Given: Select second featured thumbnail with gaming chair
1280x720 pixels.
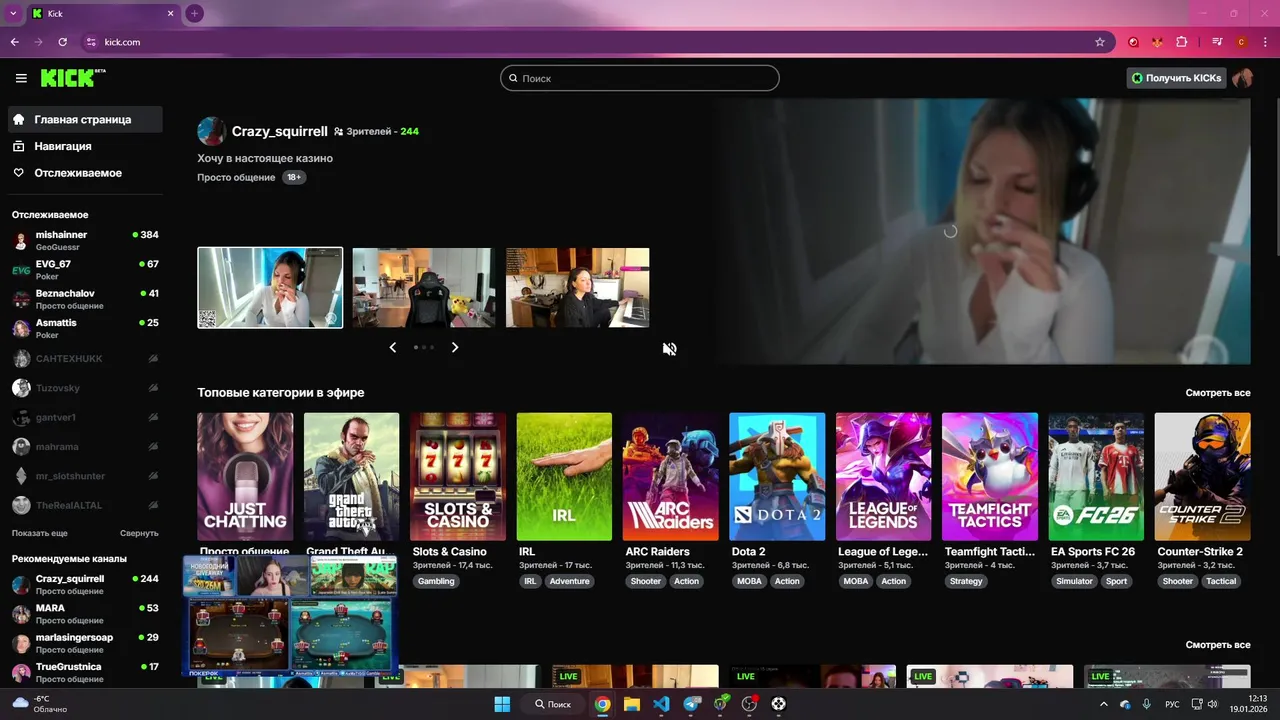Looking at the screenshot, I should [424, 288].
